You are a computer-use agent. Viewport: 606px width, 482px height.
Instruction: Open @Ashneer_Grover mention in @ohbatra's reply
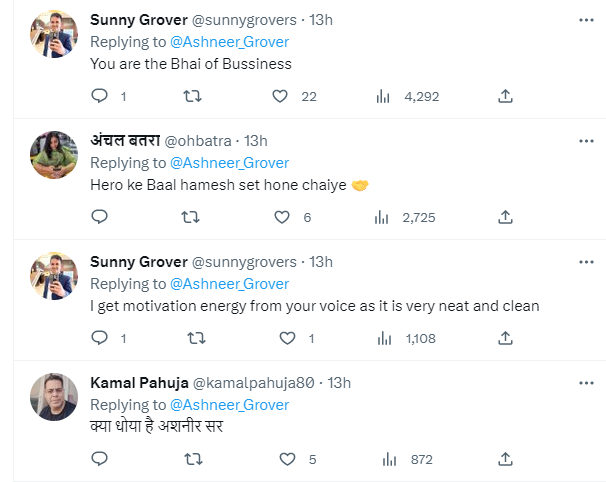coord(229,163)
